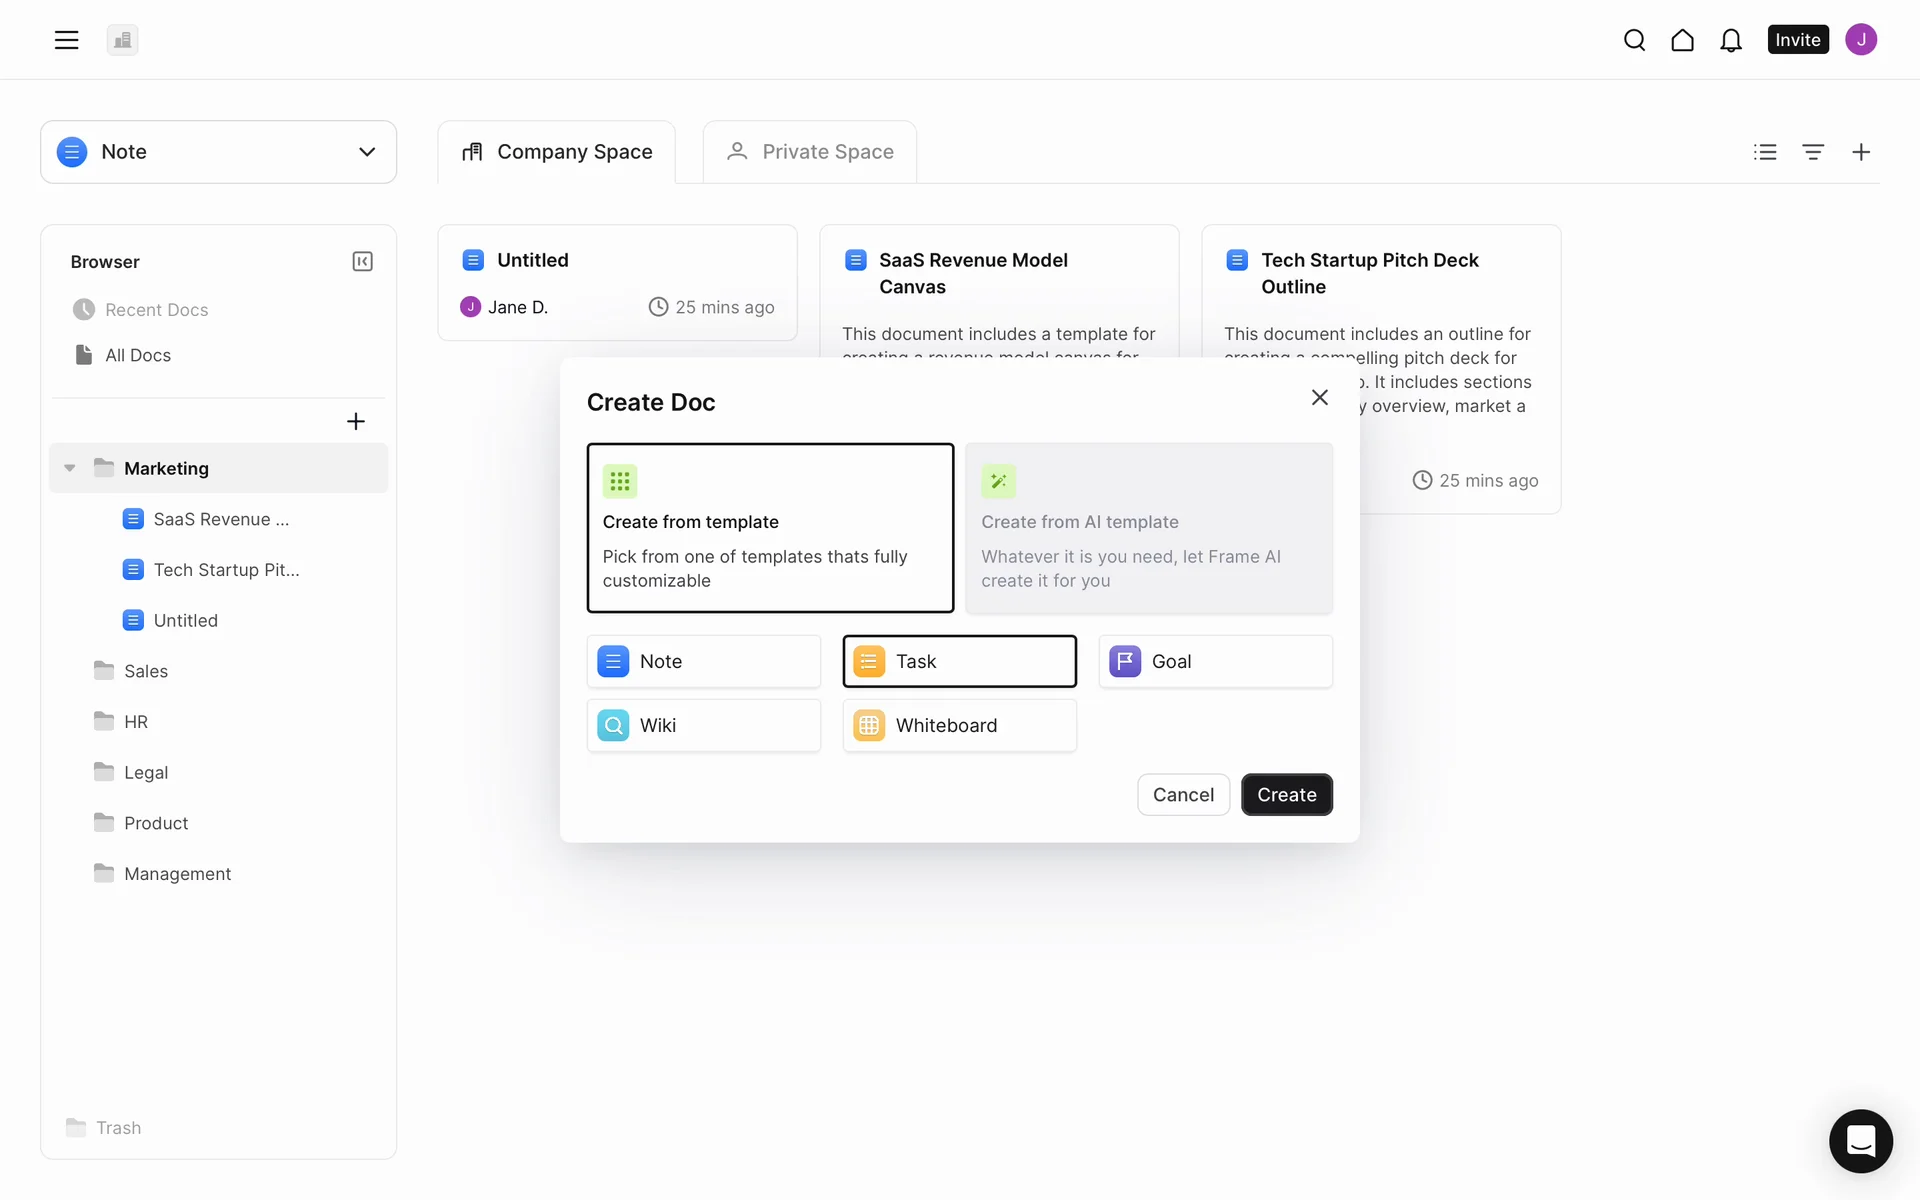Select the Company Space tab
This screenshot has width=1920, height=1200.
click(556, 152)
